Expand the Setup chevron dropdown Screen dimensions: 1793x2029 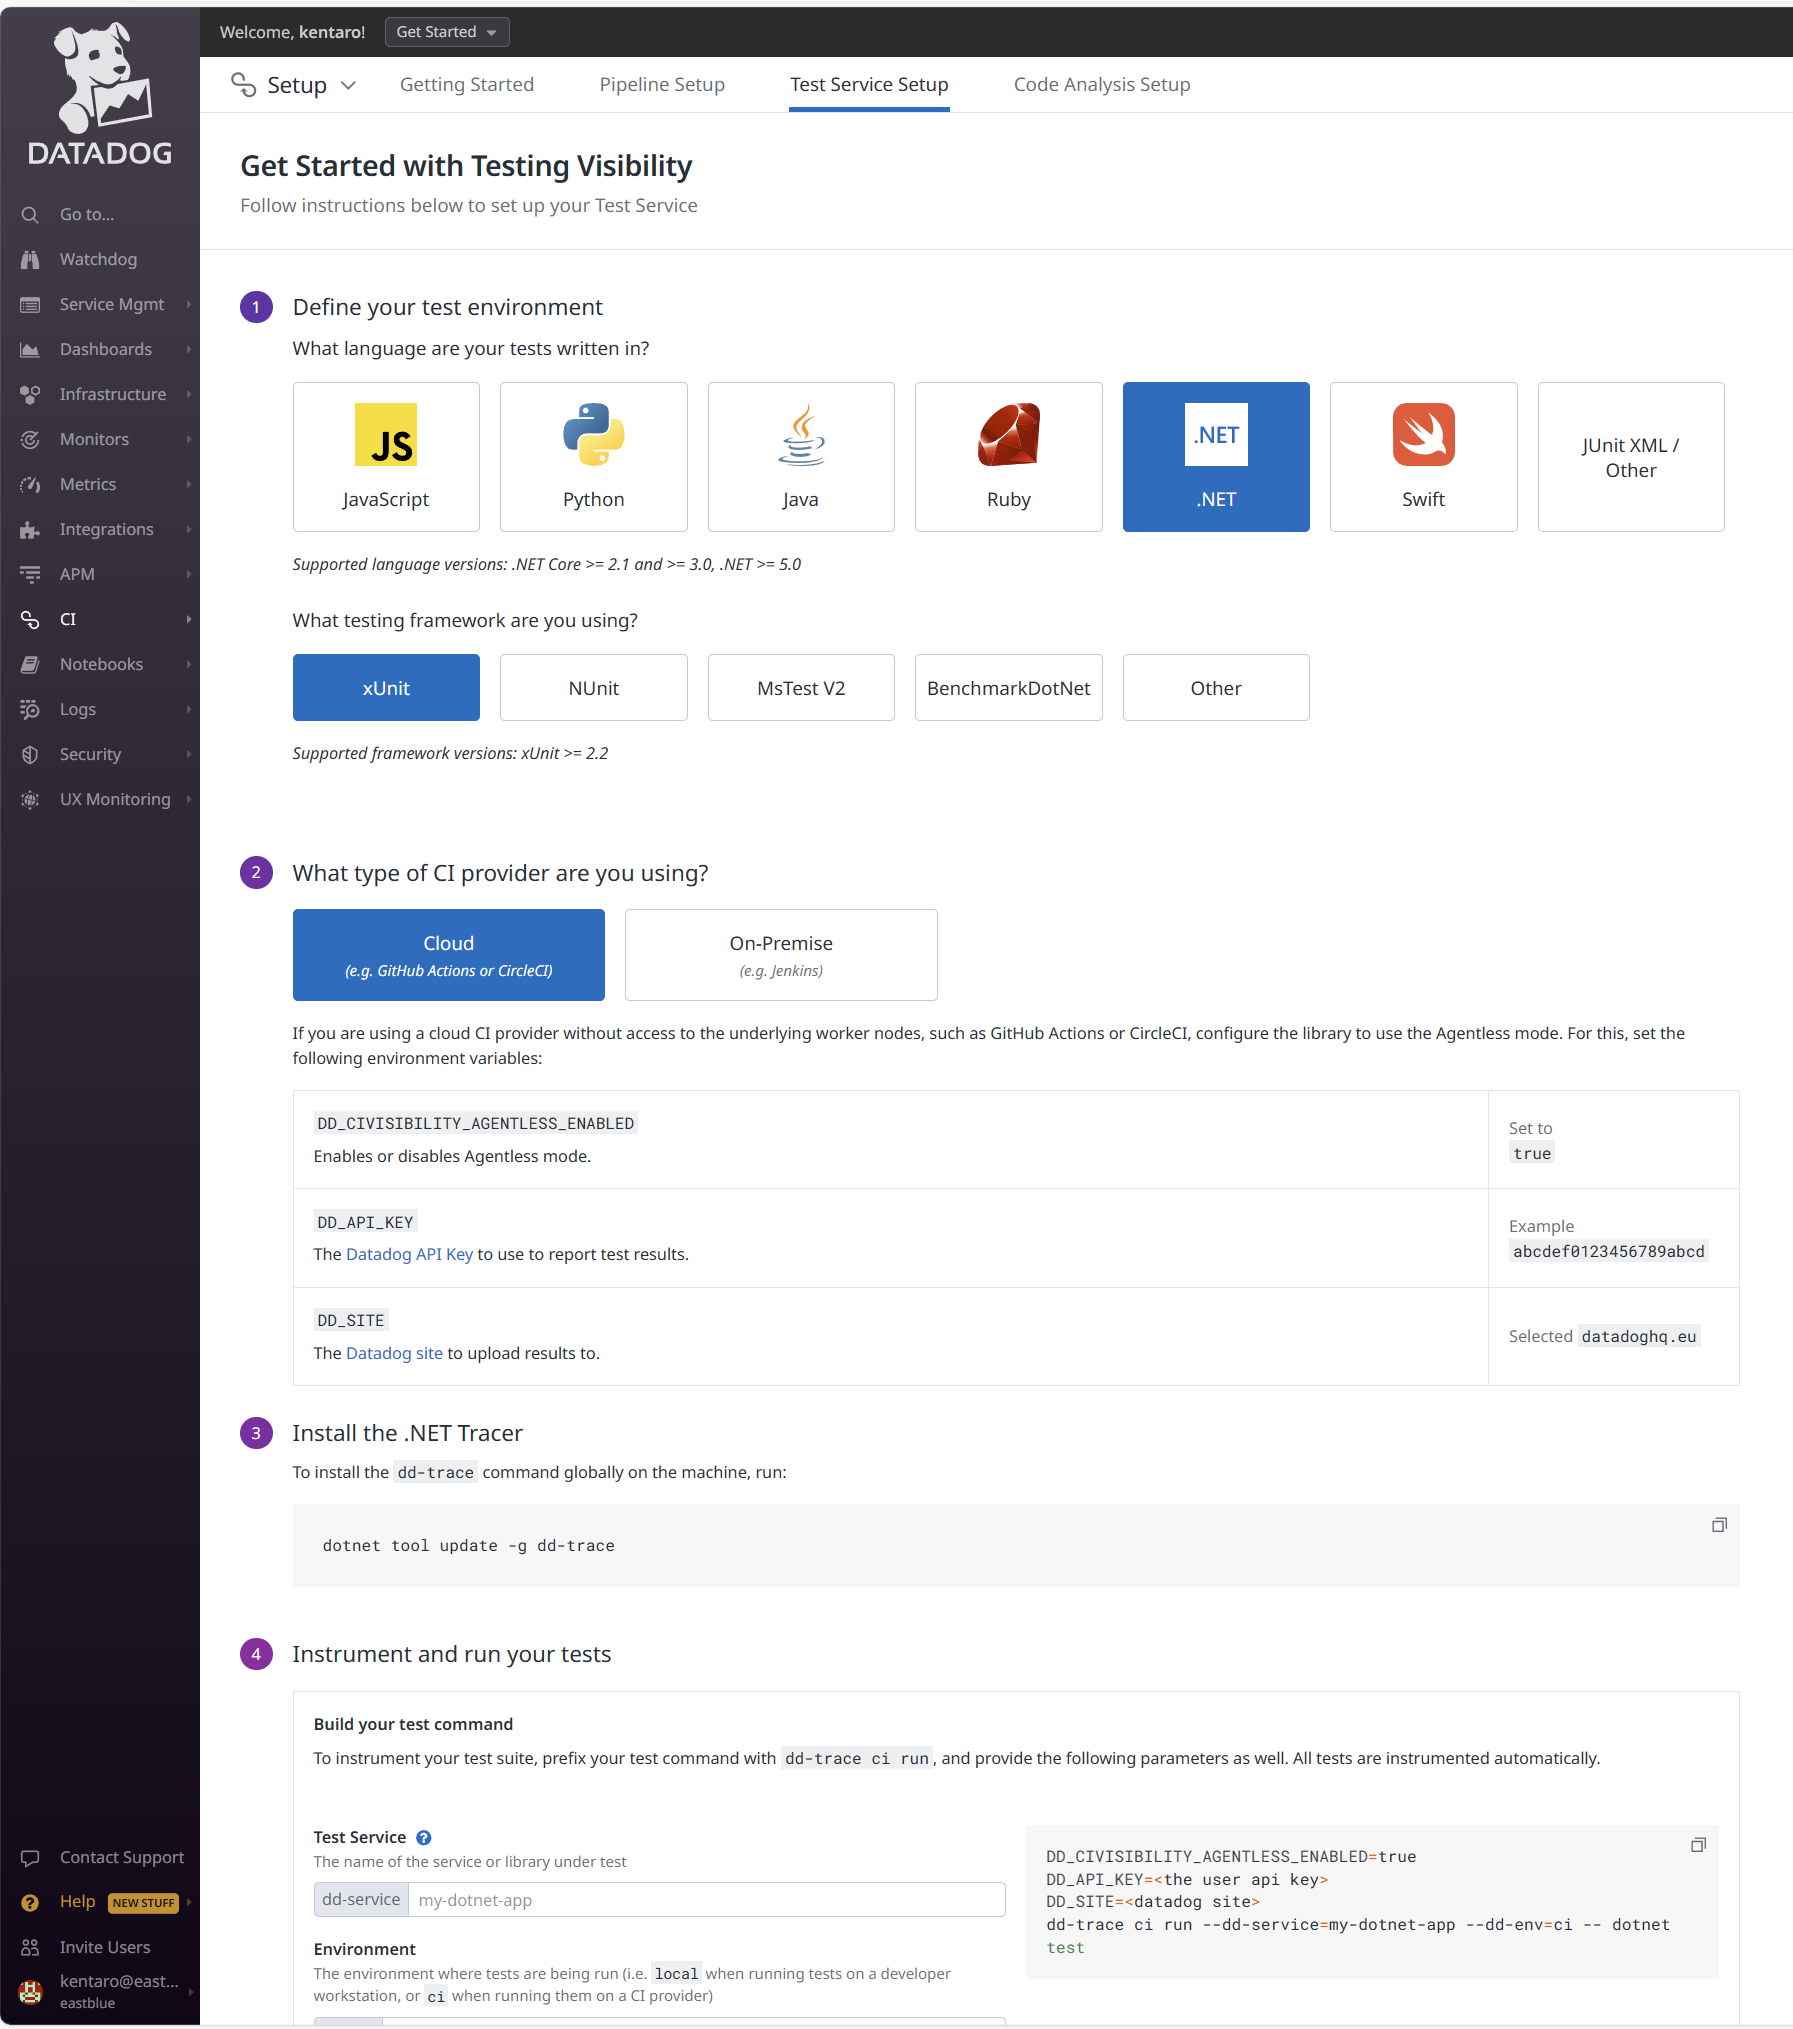348,85
